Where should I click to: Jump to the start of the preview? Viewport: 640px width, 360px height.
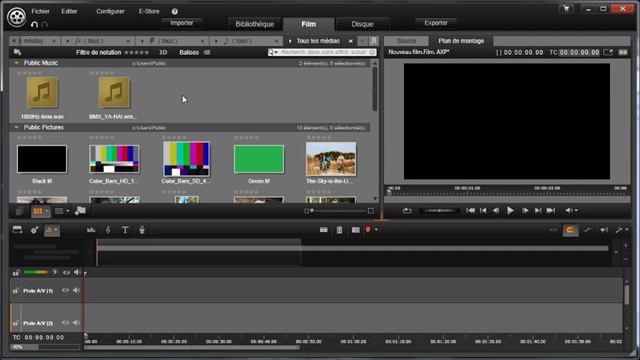point(471,211)
